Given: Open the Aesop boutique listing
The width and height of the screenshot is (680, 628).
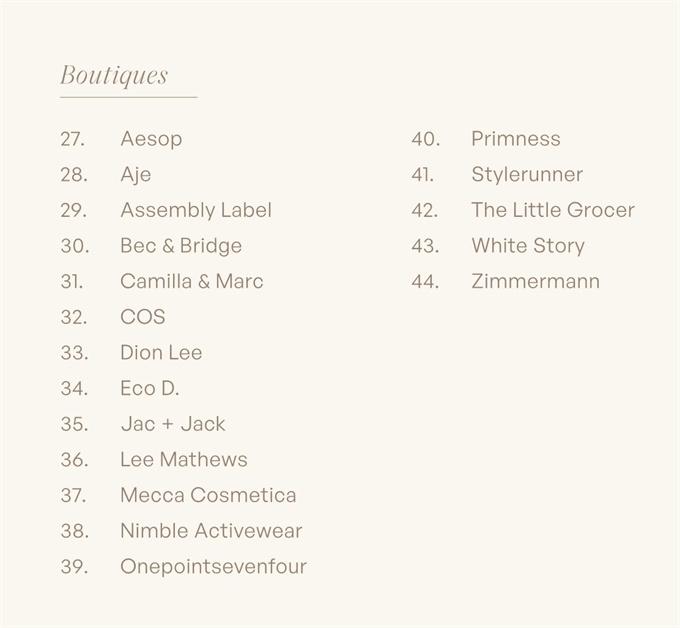Looking at the screenshot, I should click(x=151, y=139).
